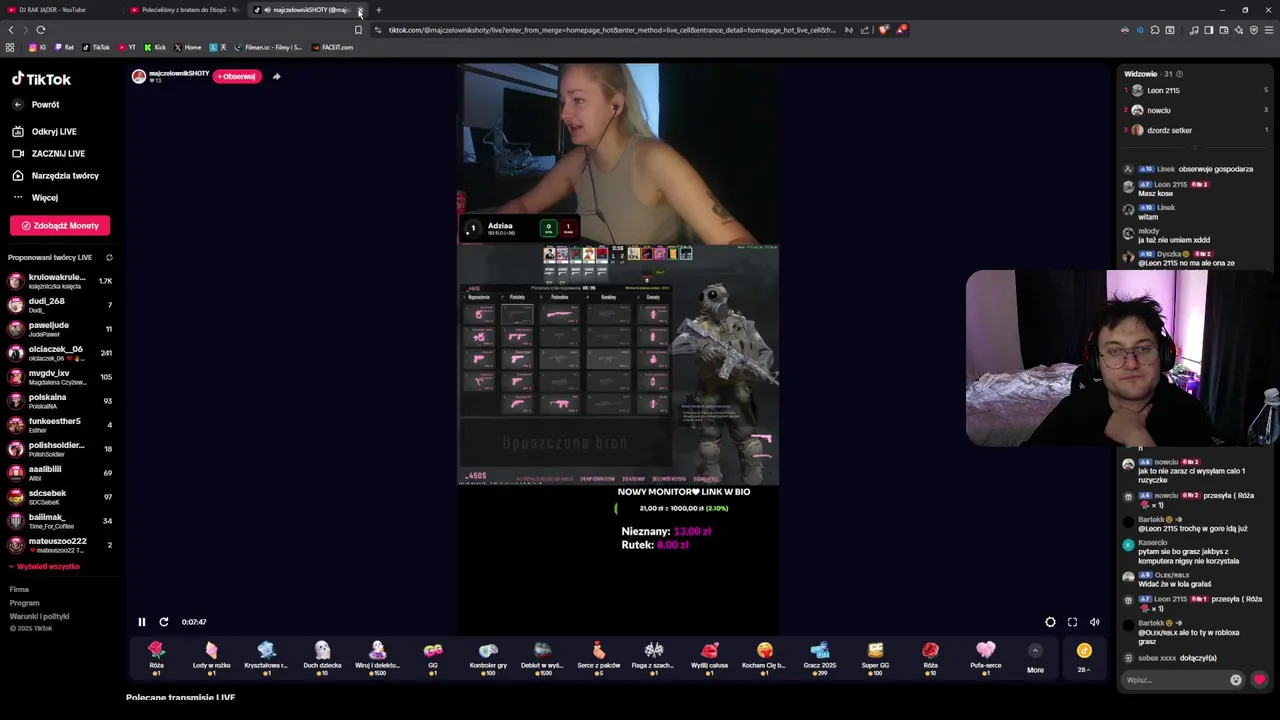Send a heart like in chat

[1259, 680]
